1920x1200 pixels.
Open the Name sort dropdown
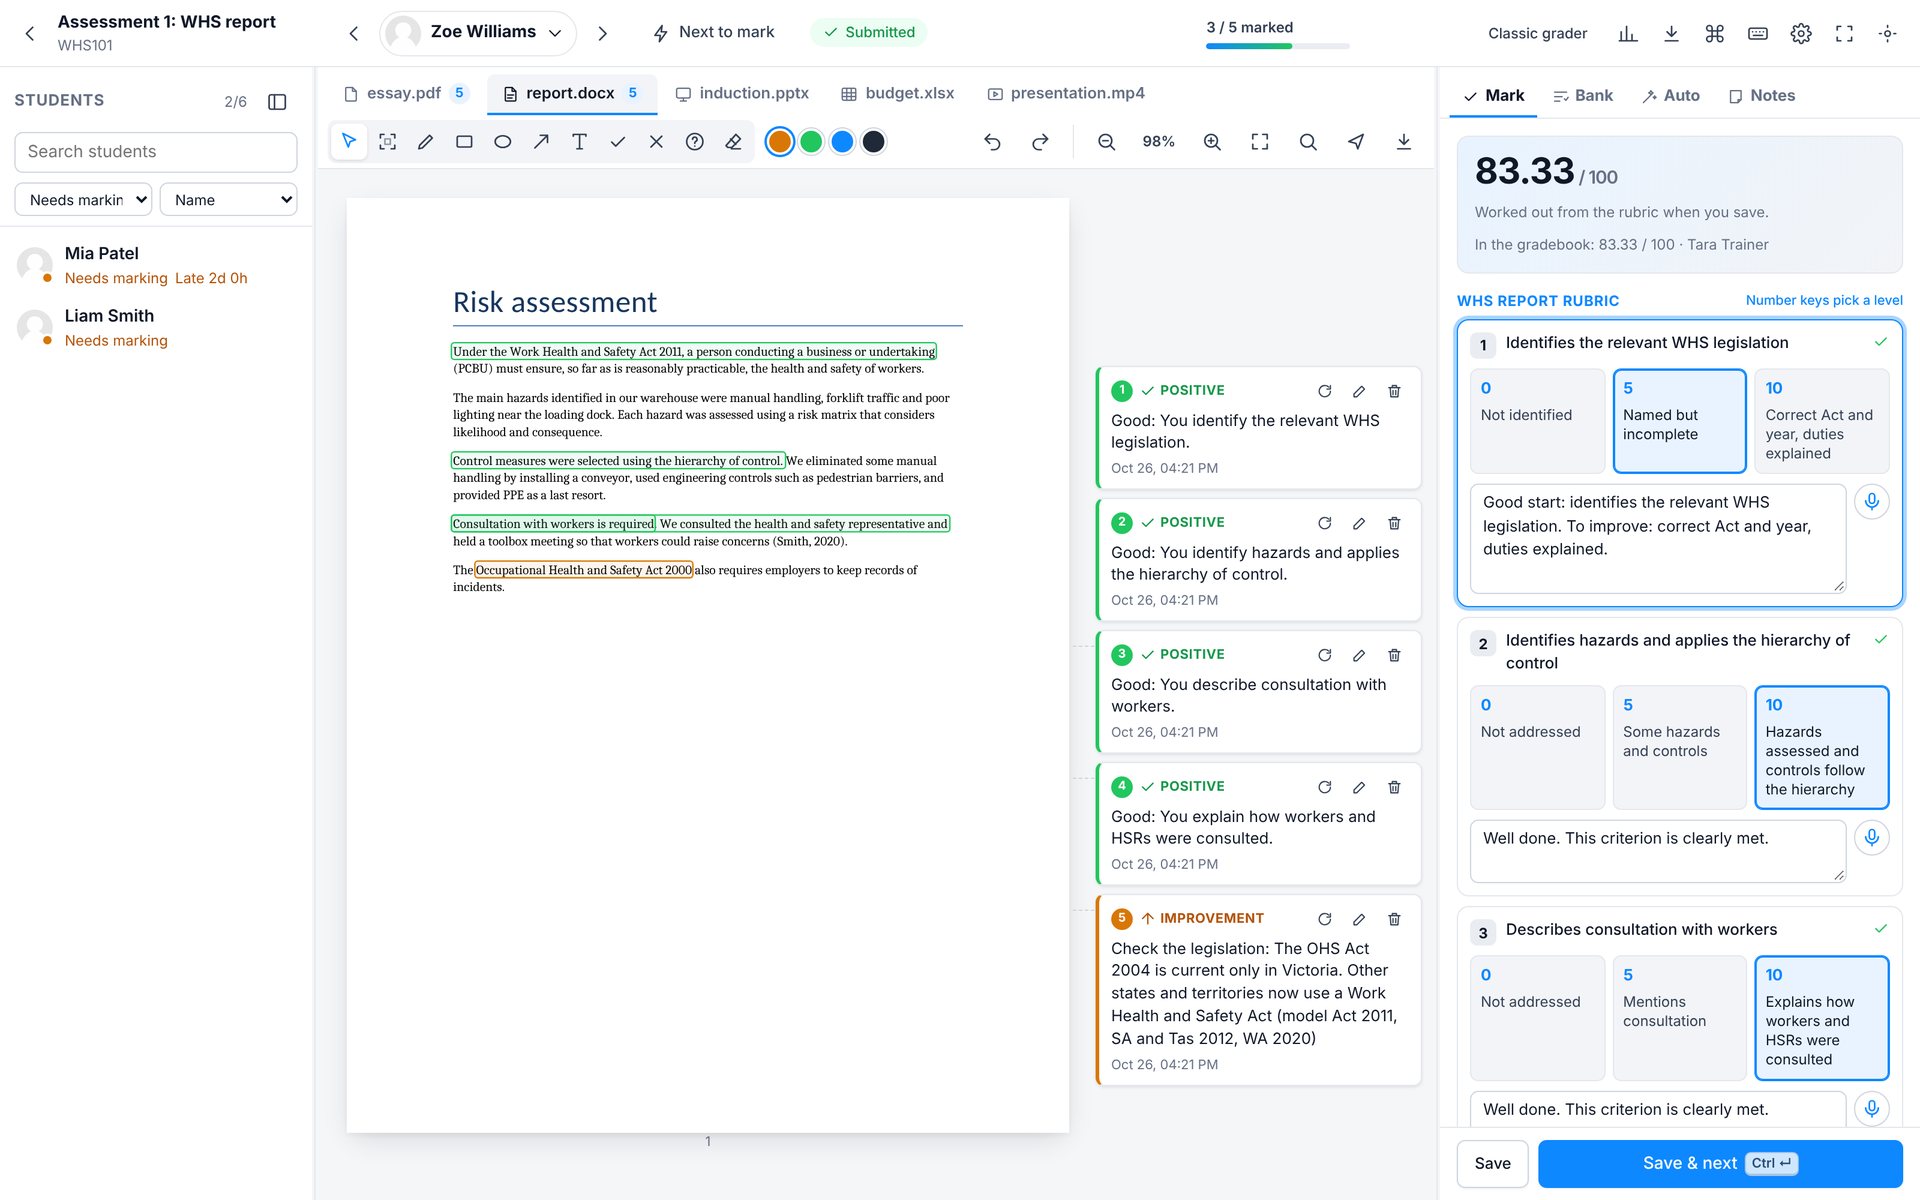(x=228, y=199)
